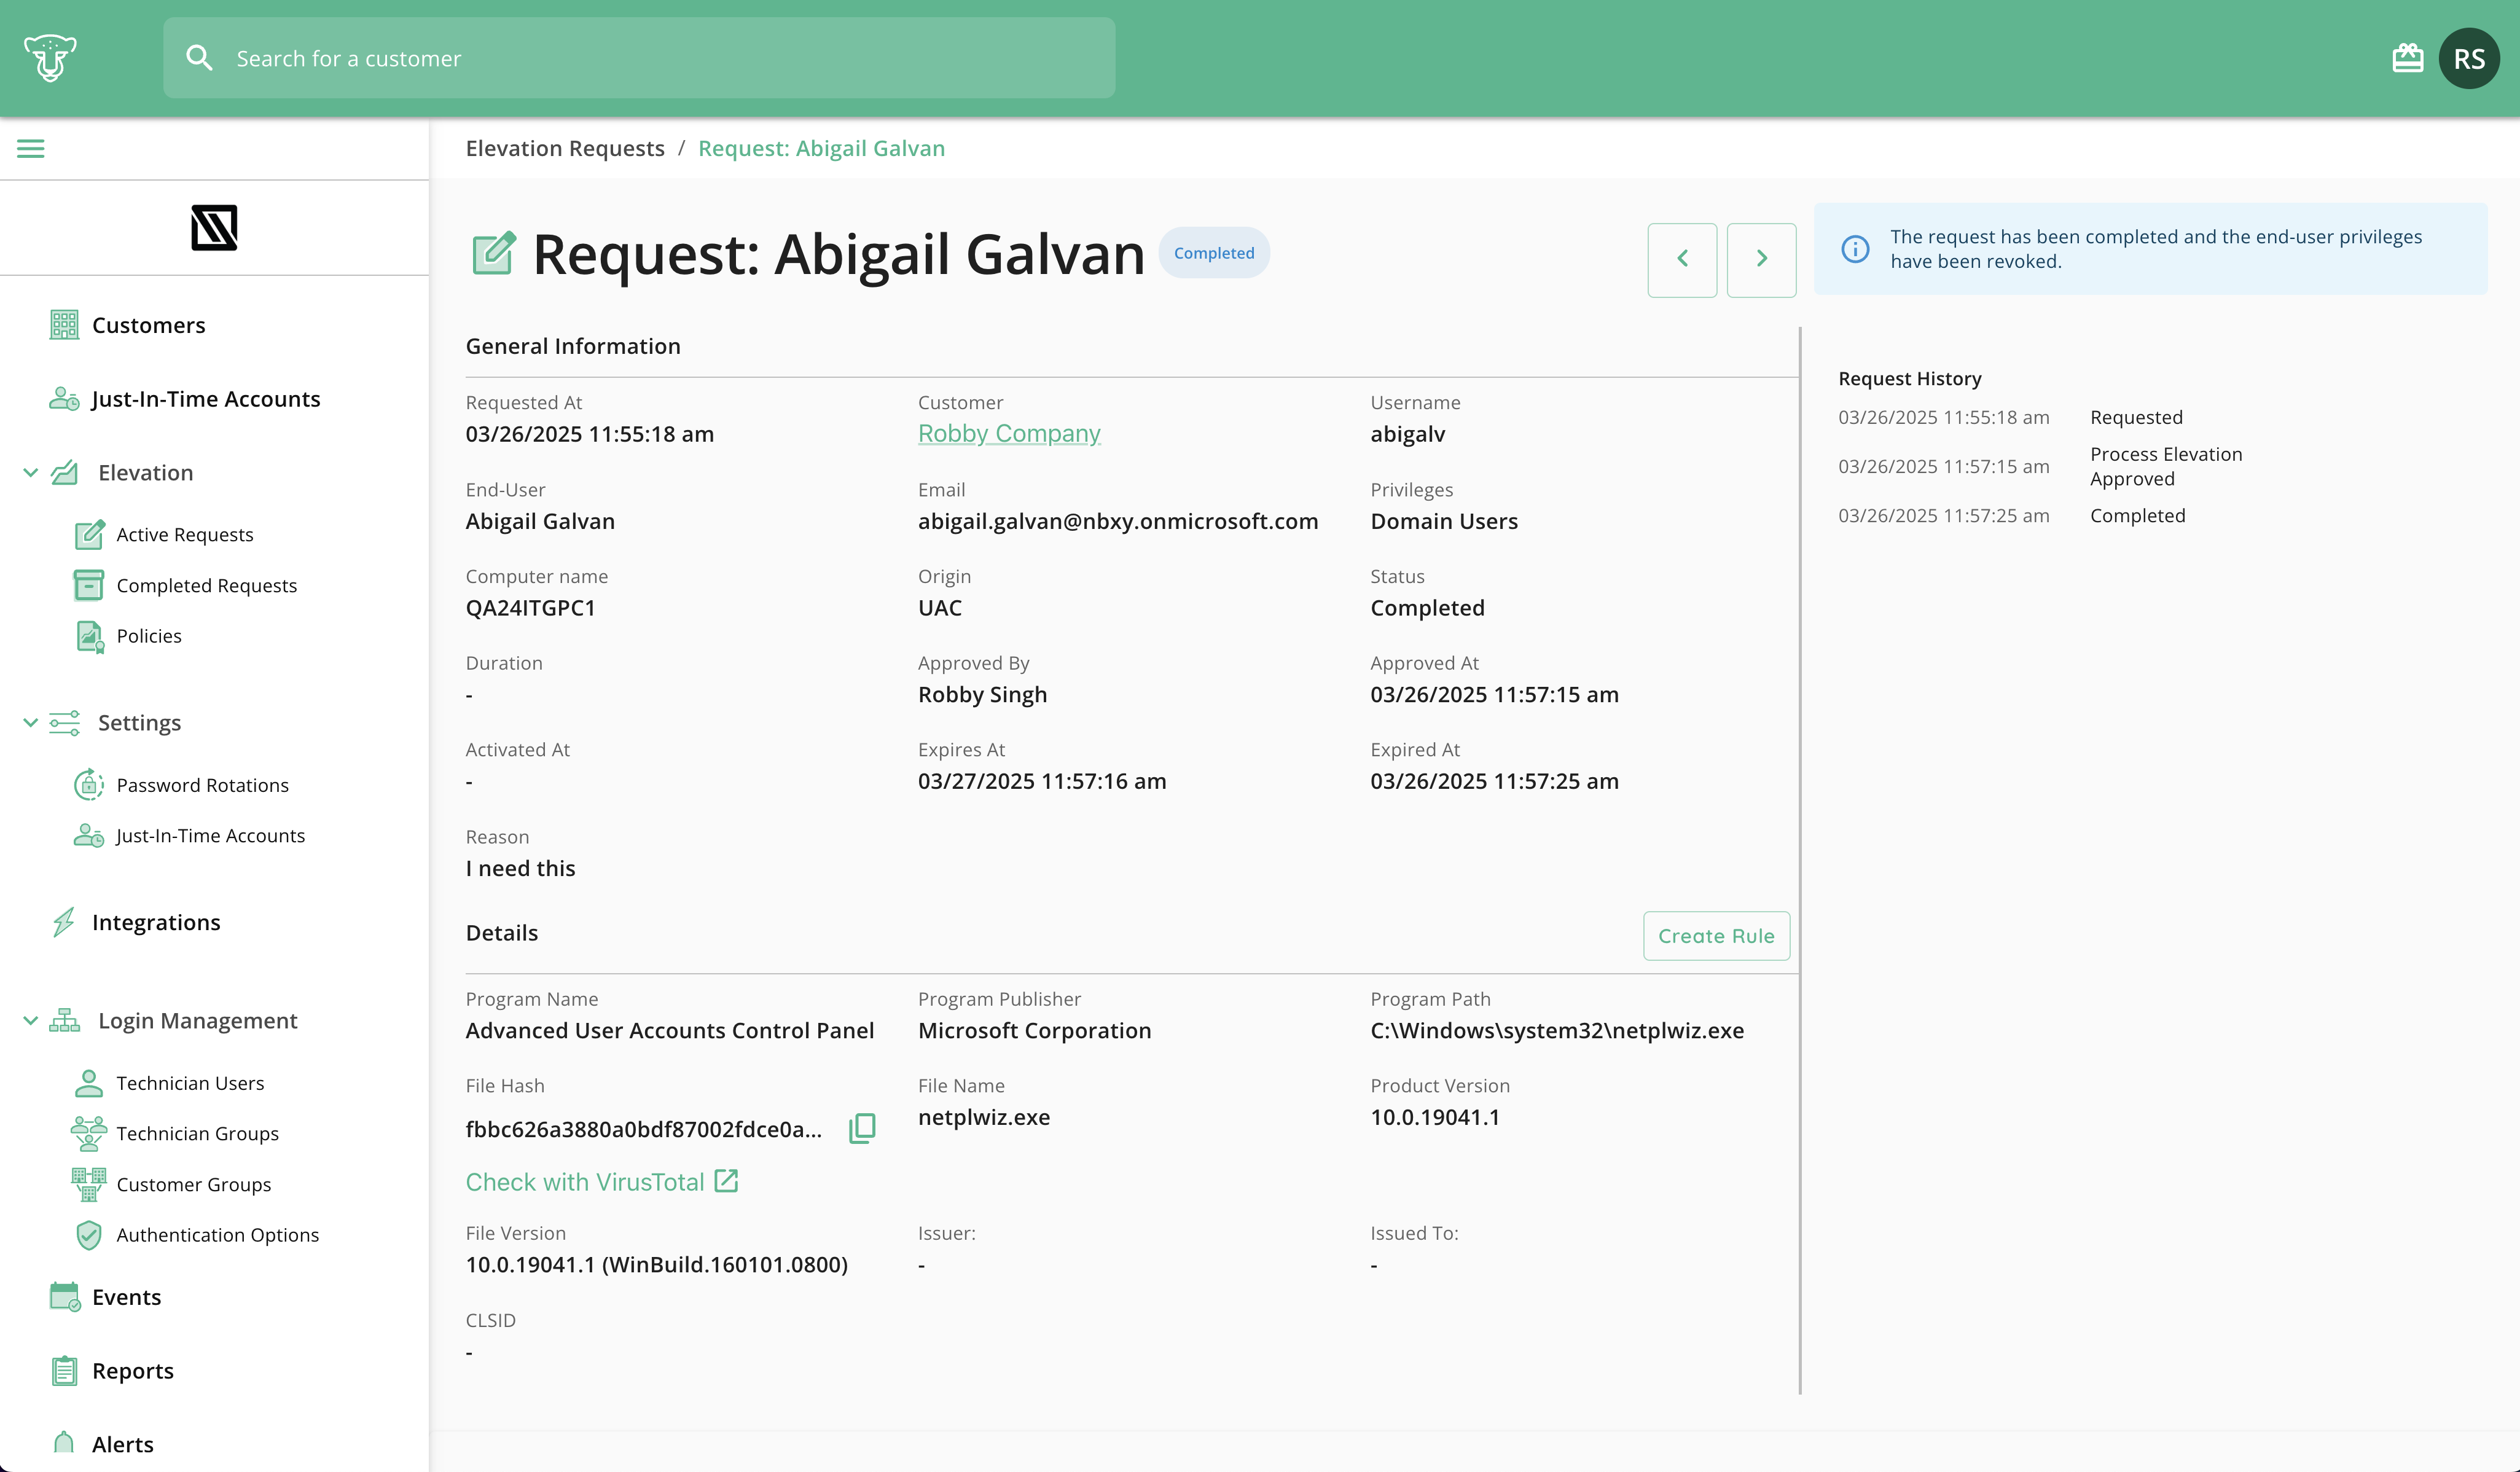Click the Integrations lightning icon
The image size is (2520, 1472).
[64, 922]
